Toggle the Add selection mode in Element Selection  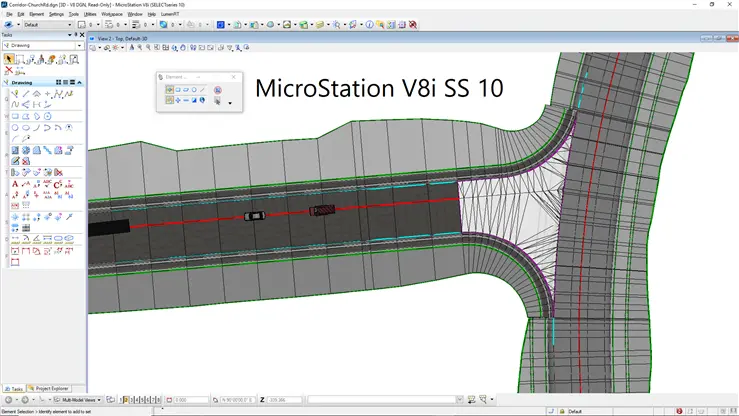coord(178,100)
